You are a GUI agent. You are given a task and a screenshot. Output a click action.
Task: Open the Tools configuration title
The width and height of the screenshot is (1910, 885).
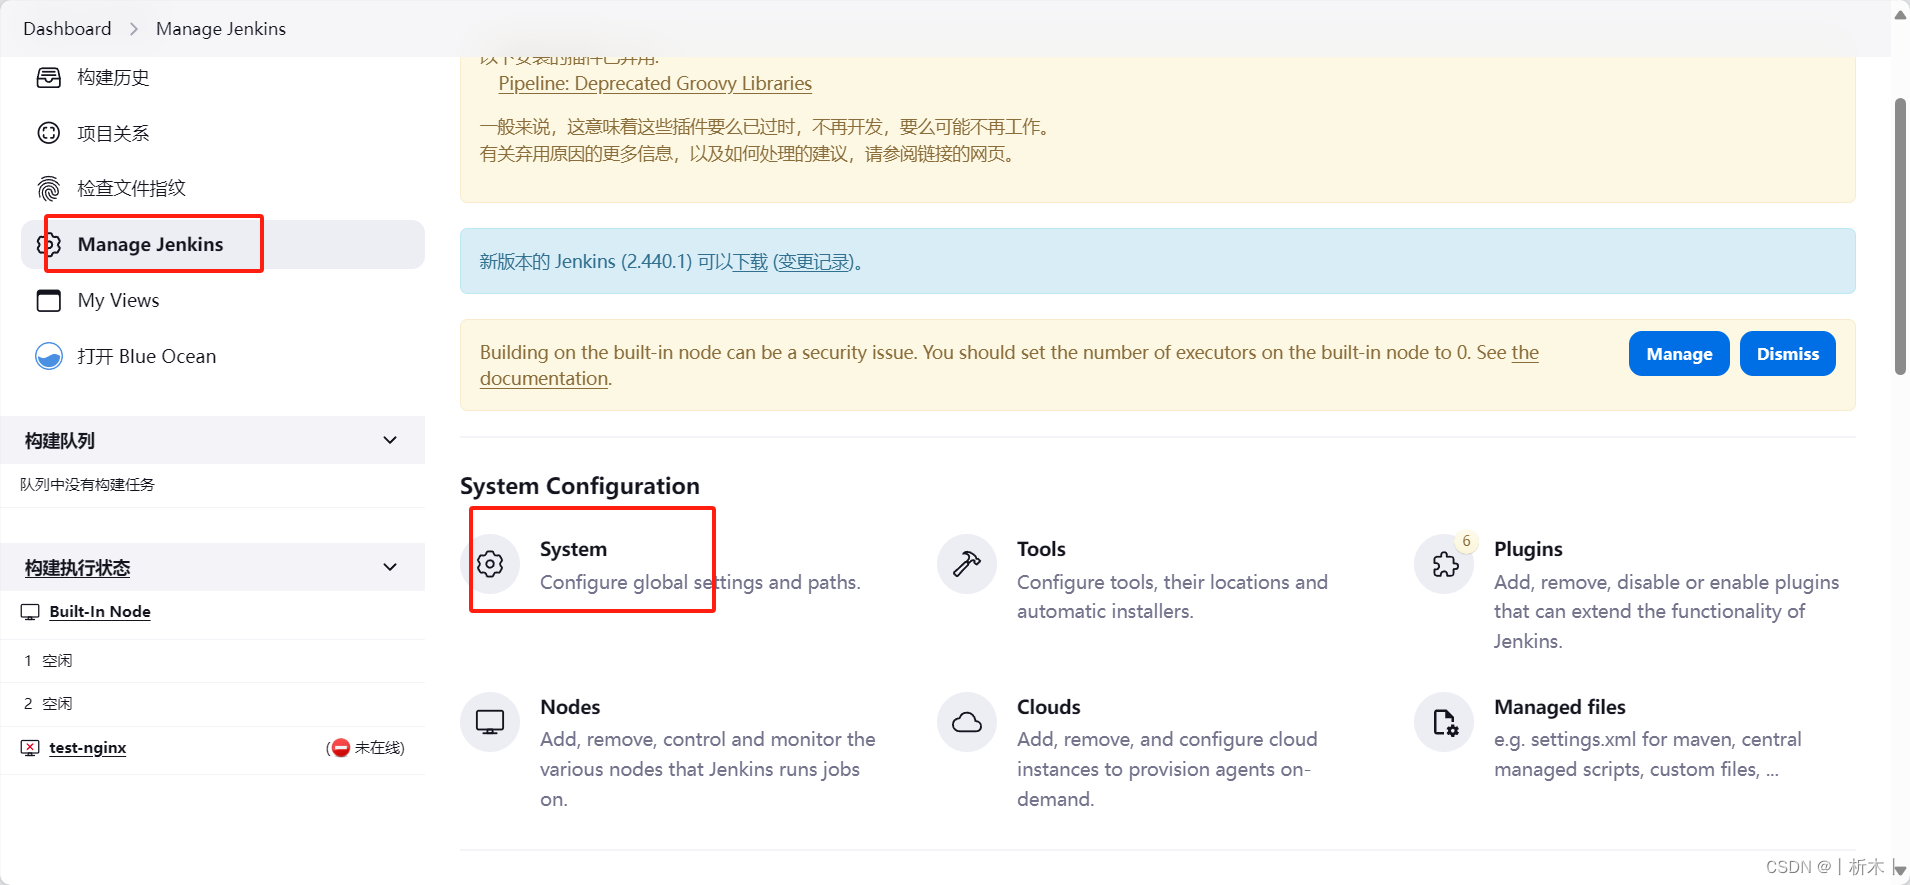[1041, 549]
